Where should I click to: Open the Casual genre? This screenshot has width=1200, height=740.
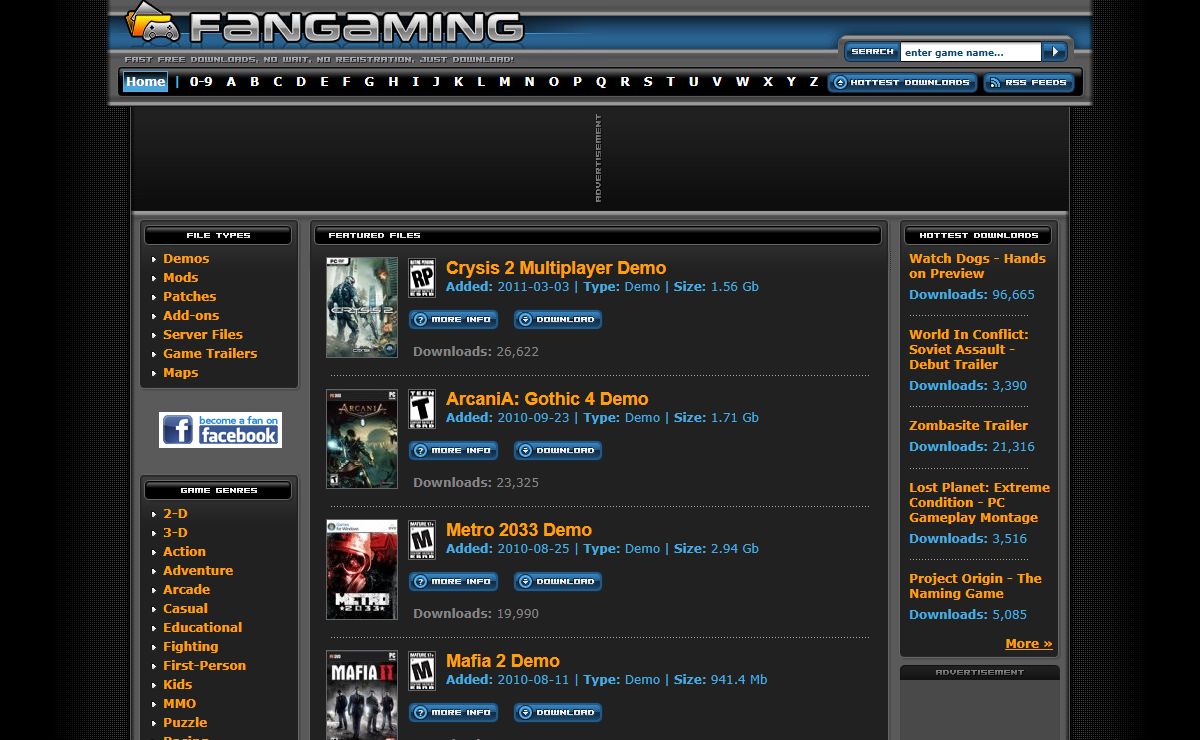click(186, 608)
